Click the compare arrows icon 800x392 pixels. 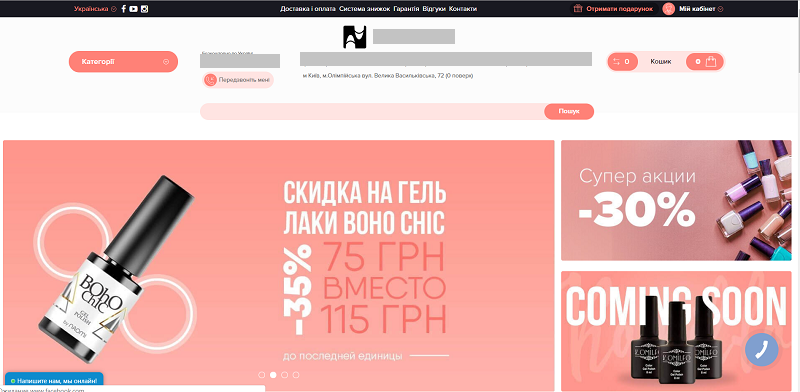coord(617,62)
